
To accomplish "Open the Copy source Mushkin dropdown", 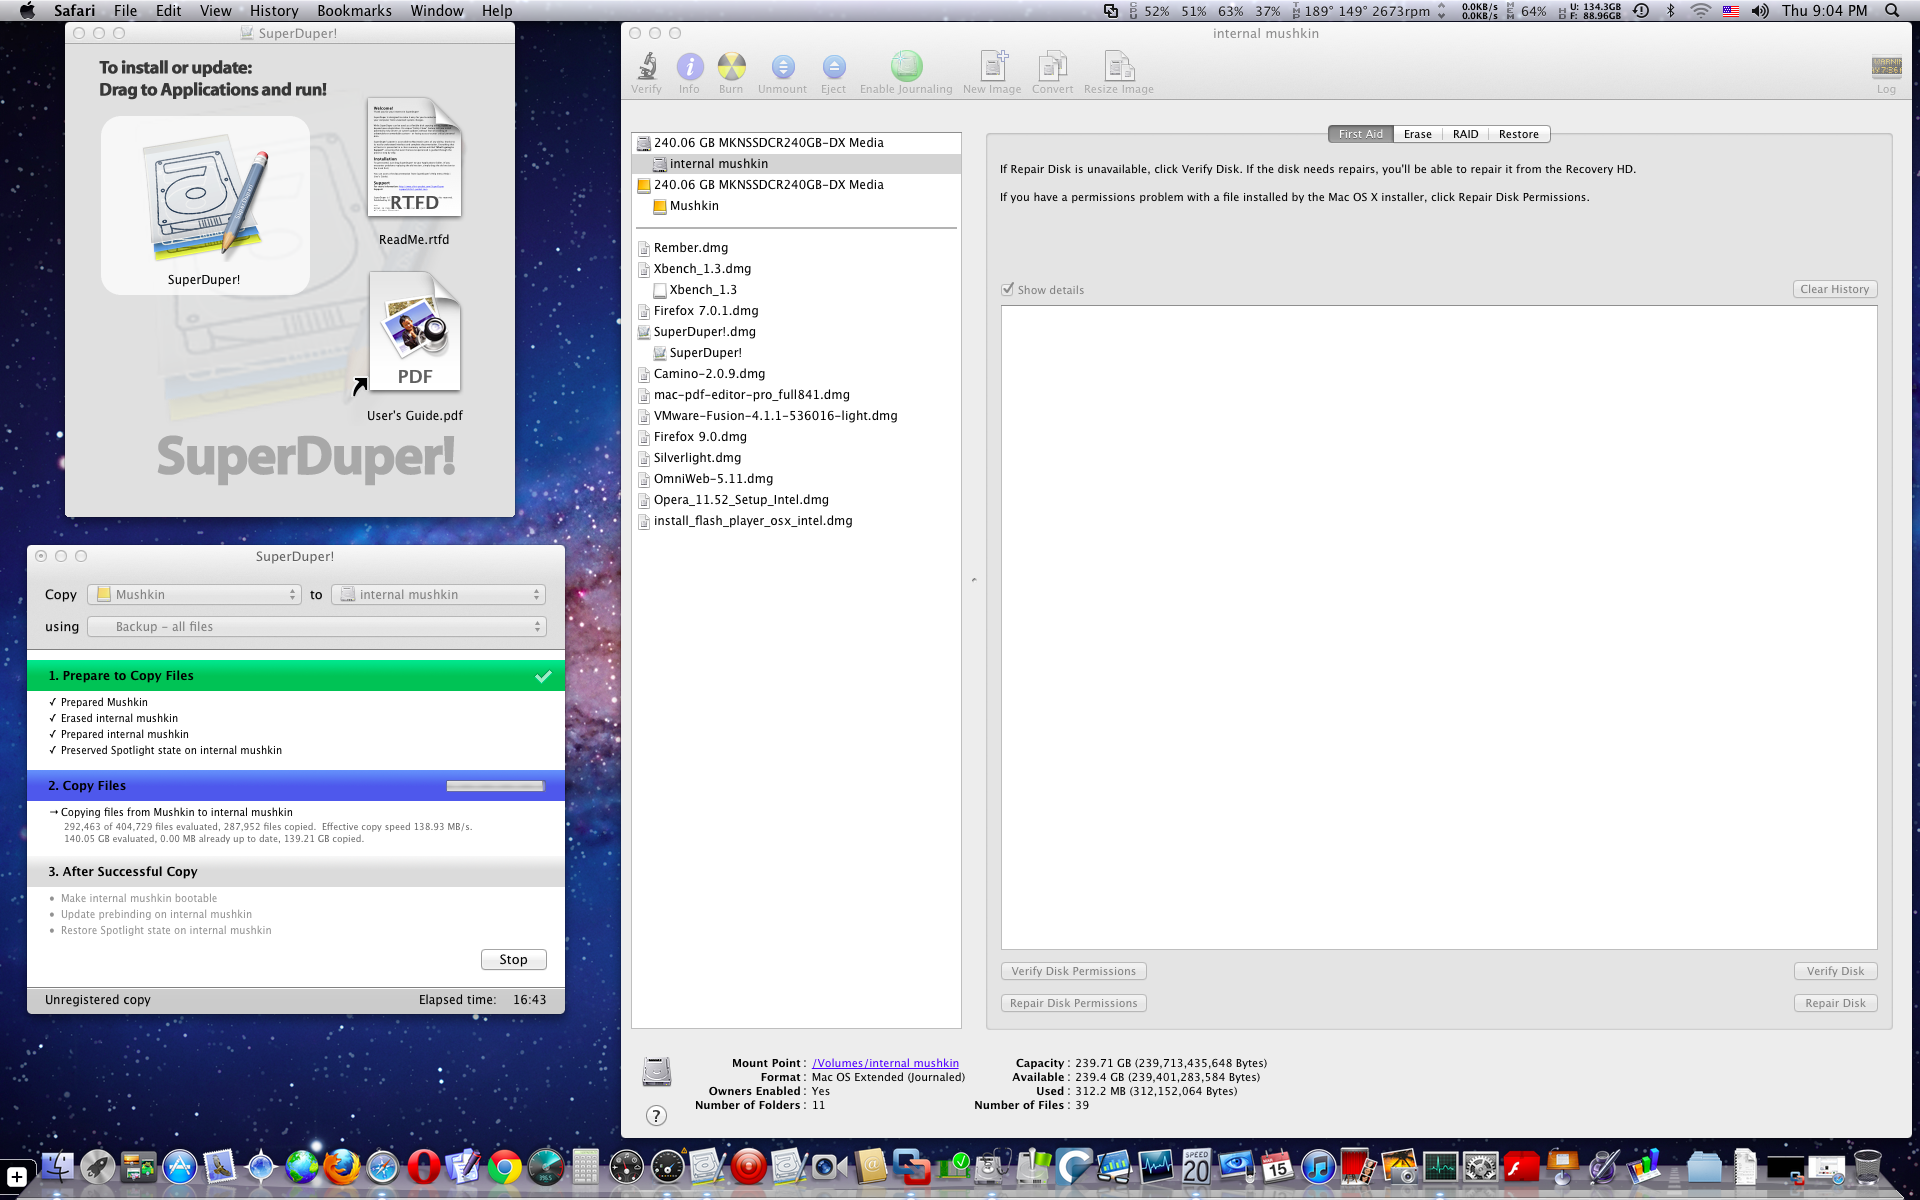I will (x=194, y=595).
